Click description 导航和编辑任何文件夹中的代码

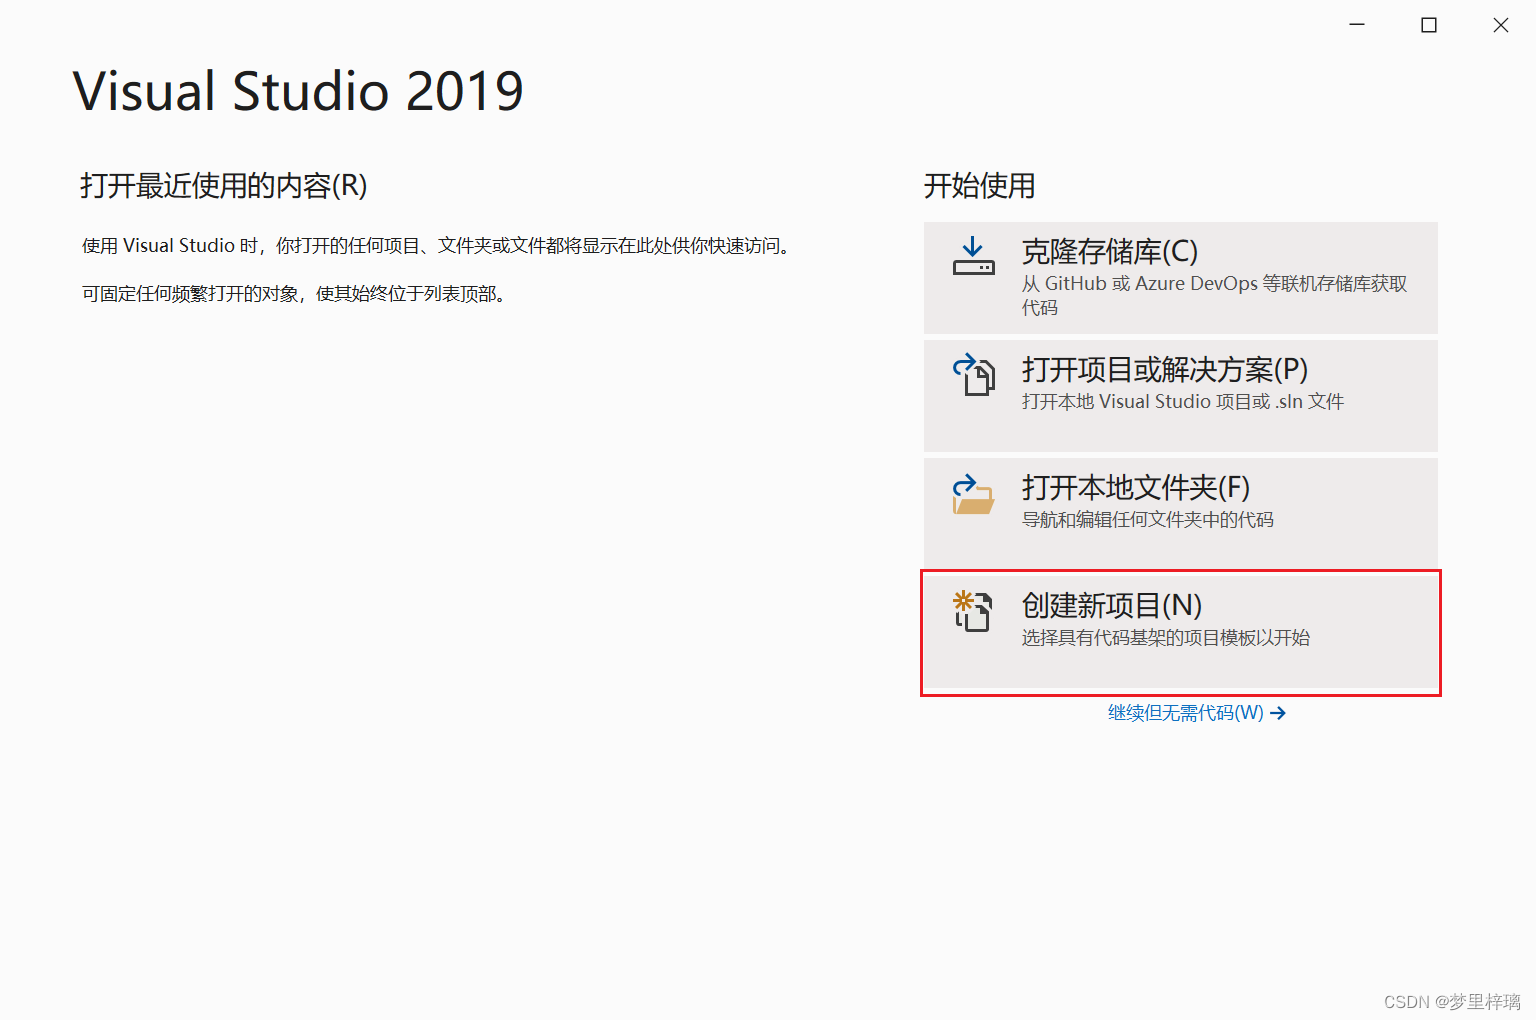coord(1147,519)
